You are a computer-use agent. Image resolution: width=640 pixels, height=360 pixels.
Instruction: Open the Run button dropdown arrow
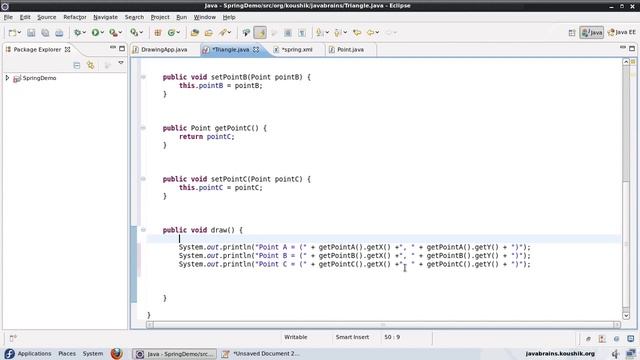(102, 33)
